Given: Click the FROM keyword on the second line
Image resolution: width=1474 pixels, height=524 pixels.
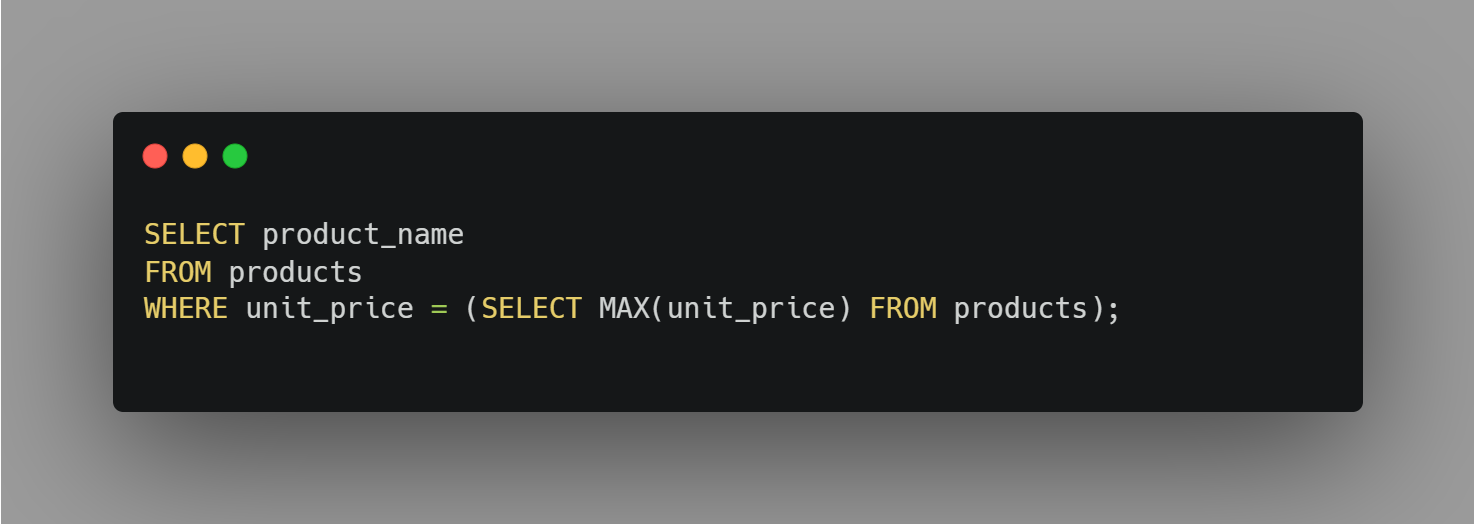Looking at the screenshot, I should [x=177, y=272].
